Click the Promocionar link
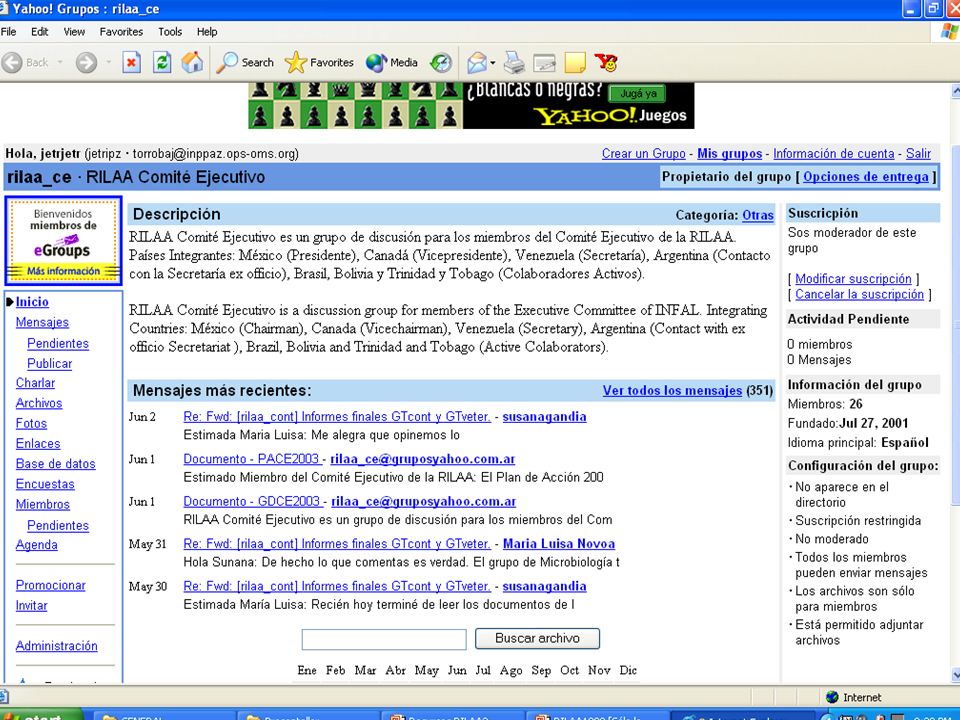Viewport: 960px width, 720px height. coord(50,585)
